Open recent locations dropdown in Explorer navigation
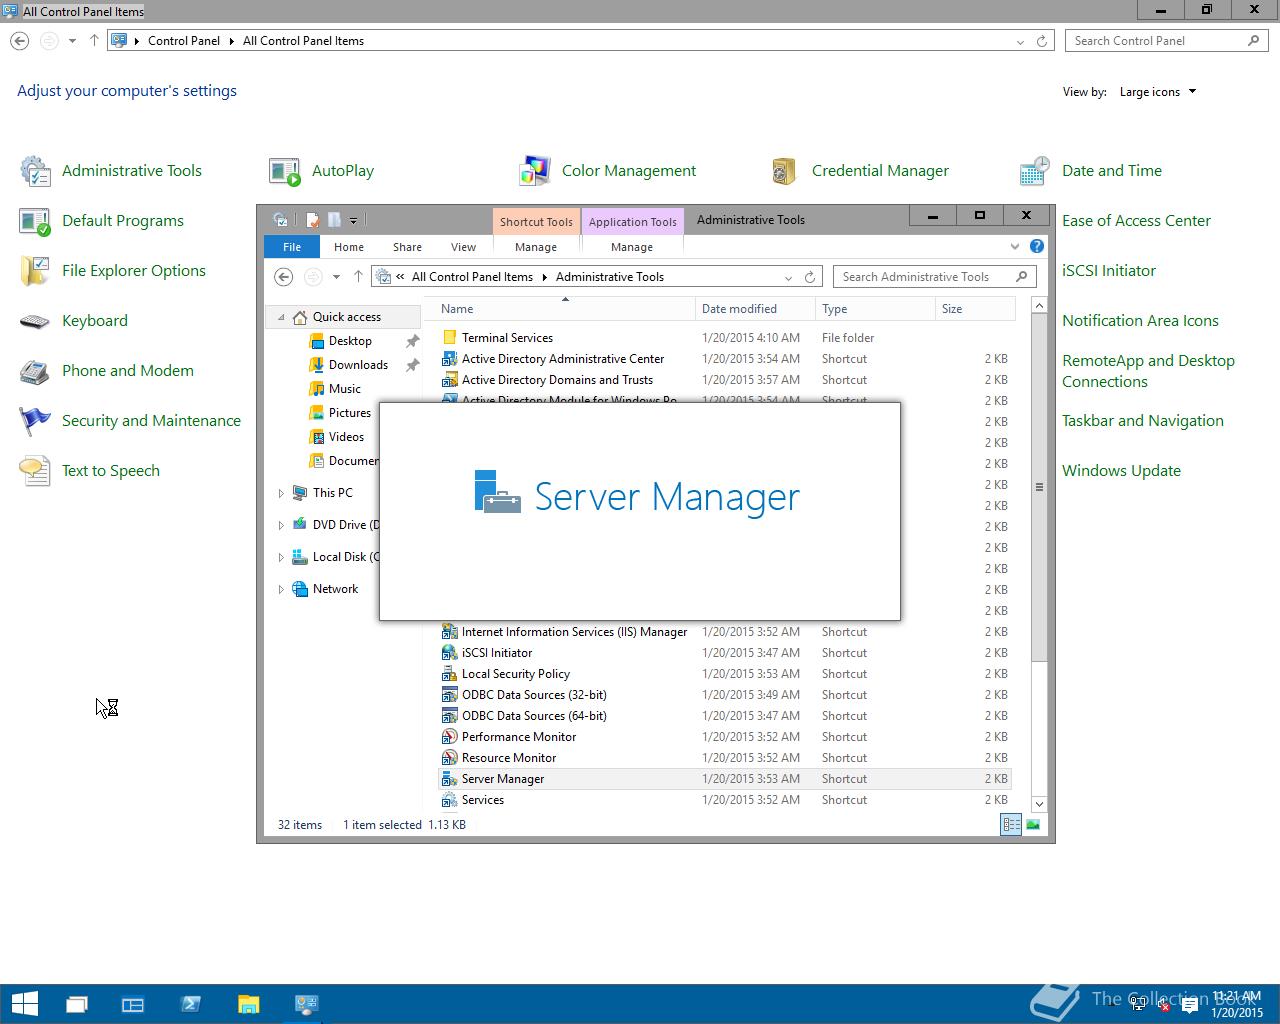This screenshot has width=1280, height=1024. click(336, 277)
